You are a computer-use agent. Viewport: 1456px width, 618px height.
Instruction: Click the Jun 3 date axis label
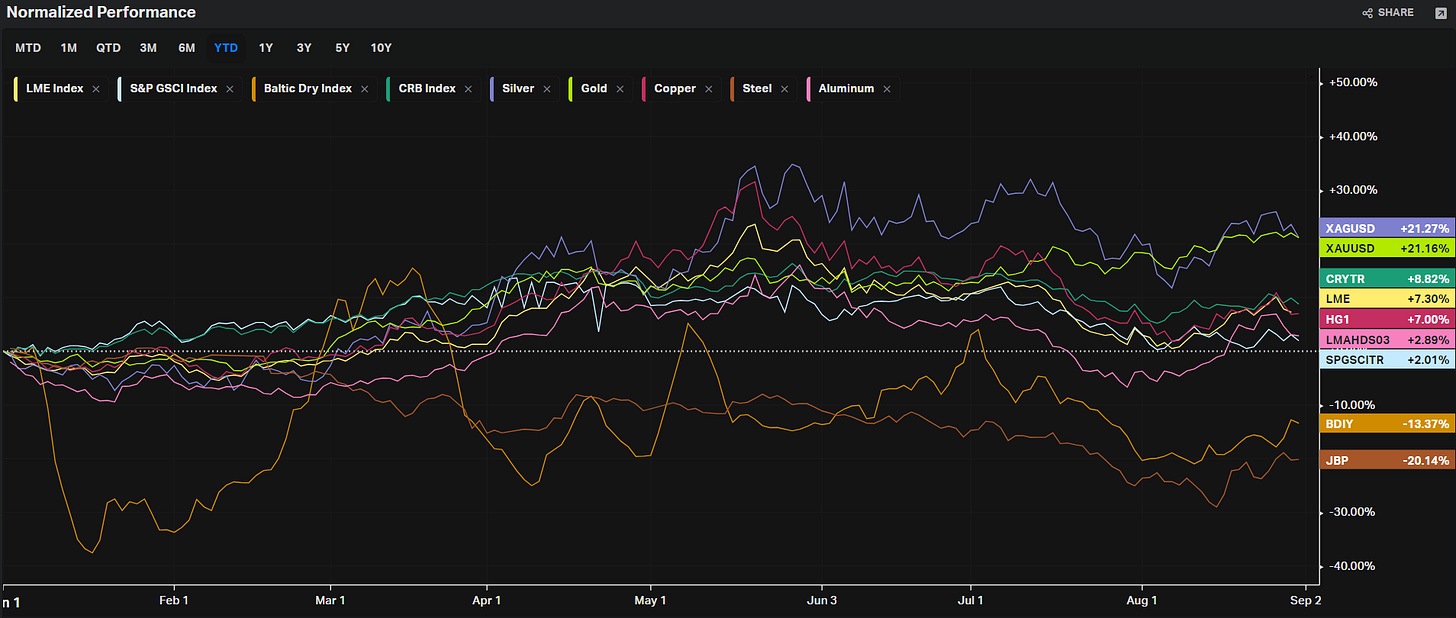point(822,600)
